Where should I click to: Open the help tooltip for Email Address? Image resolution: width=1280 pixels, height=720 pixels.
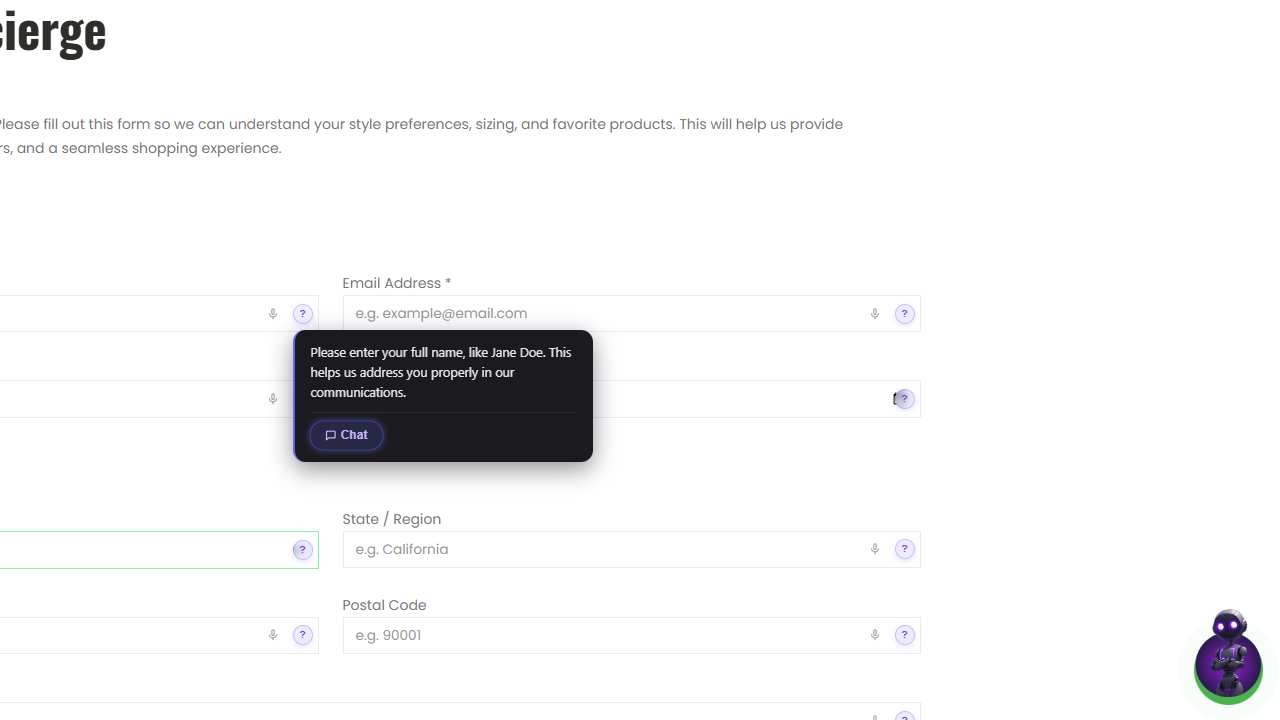(905, 313)
